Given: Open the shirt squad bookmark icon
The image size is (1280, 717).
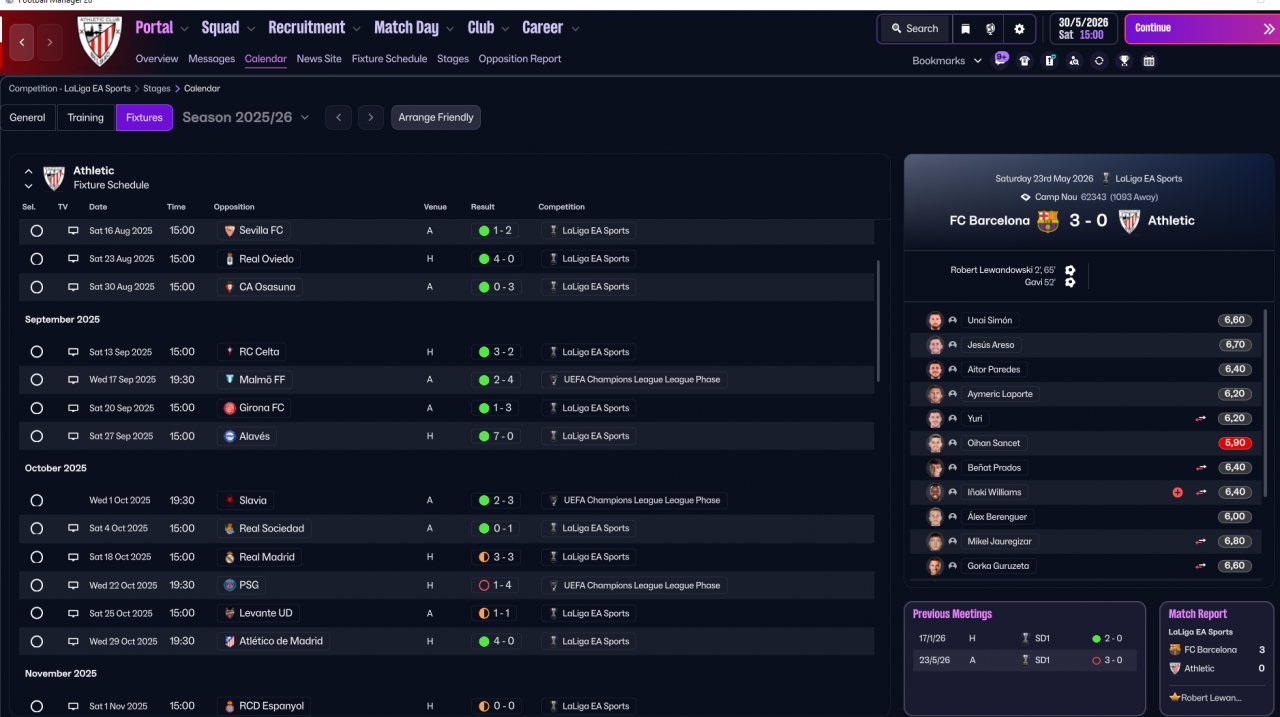Looking at the screenshot, I should tap(1024, 61).
